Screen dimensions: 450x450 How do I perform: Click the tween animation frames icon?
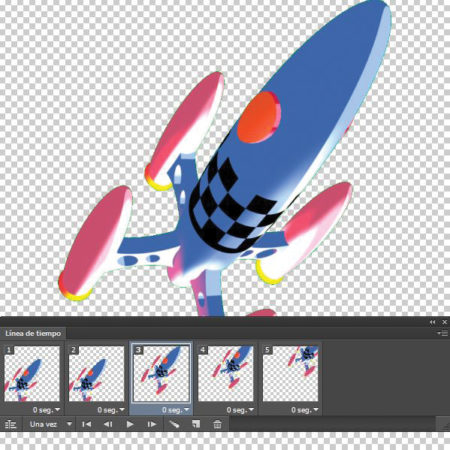click(174, 424)
